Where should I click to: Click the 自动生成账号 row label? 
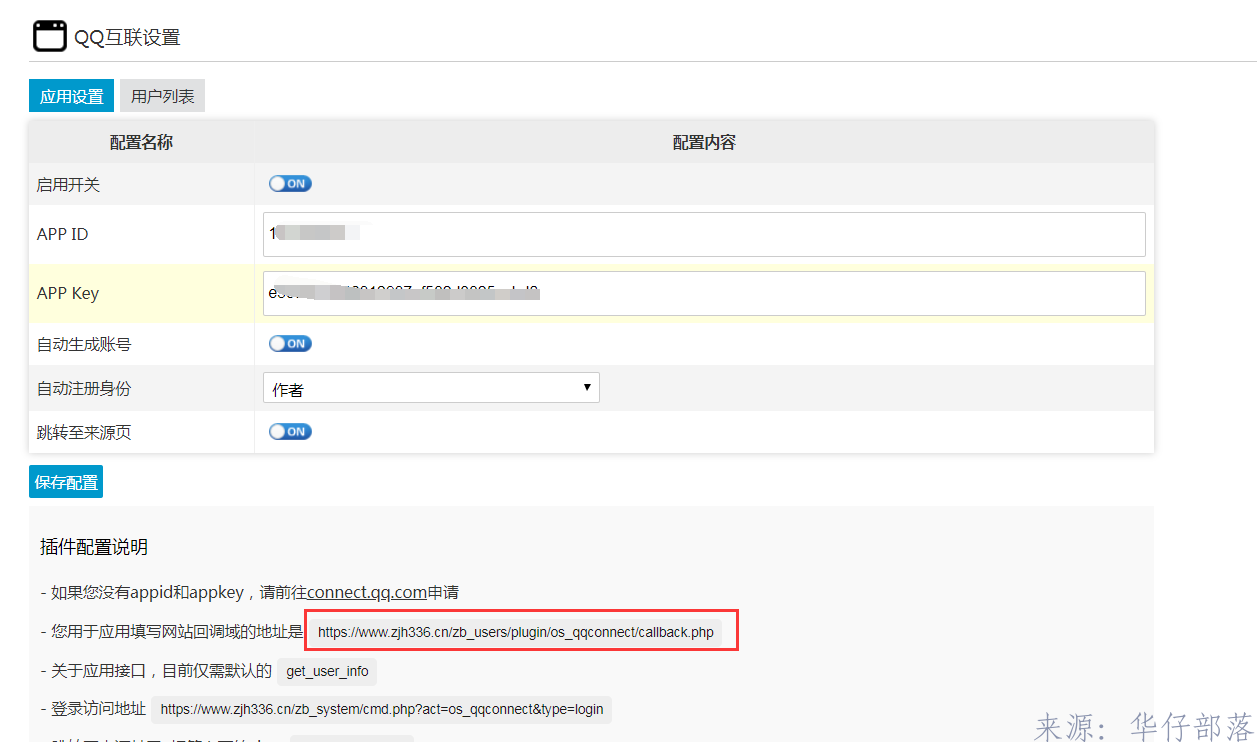84,344
